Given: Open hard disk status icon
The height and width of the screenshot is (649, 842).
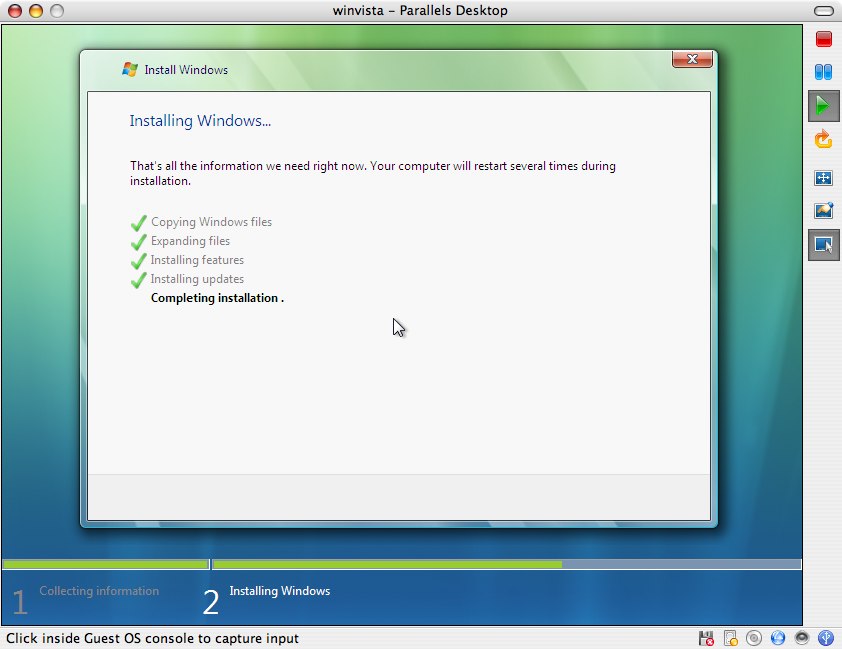Looking at the screenshot, I should click(x=731, y=638).
